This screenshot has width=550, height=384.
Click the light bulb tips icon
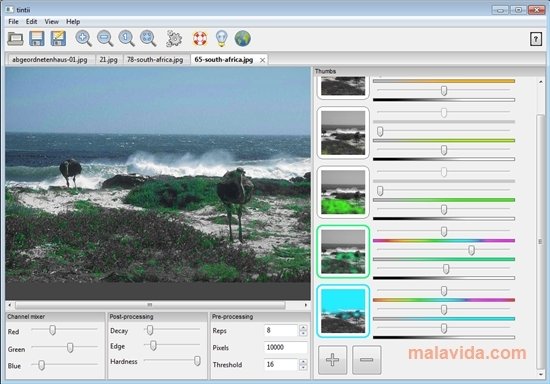pos(221,39)
